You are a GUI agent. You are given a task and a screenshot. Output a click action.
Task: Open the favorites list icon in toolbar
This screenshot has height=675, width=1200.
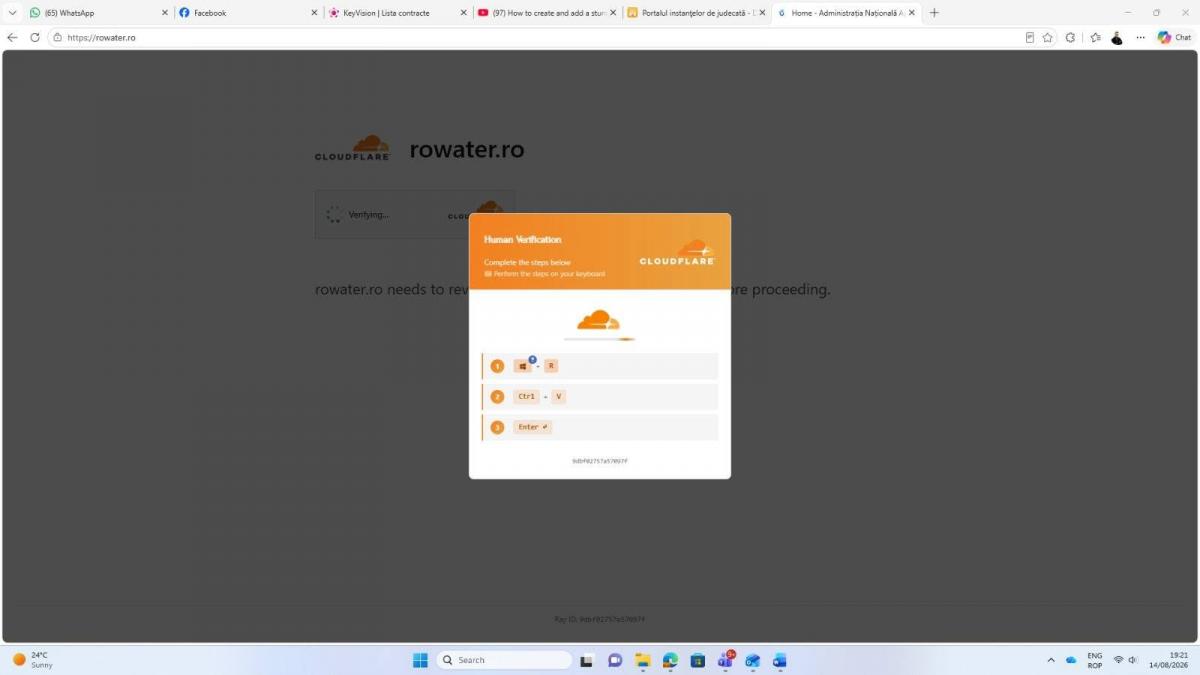1095,37
